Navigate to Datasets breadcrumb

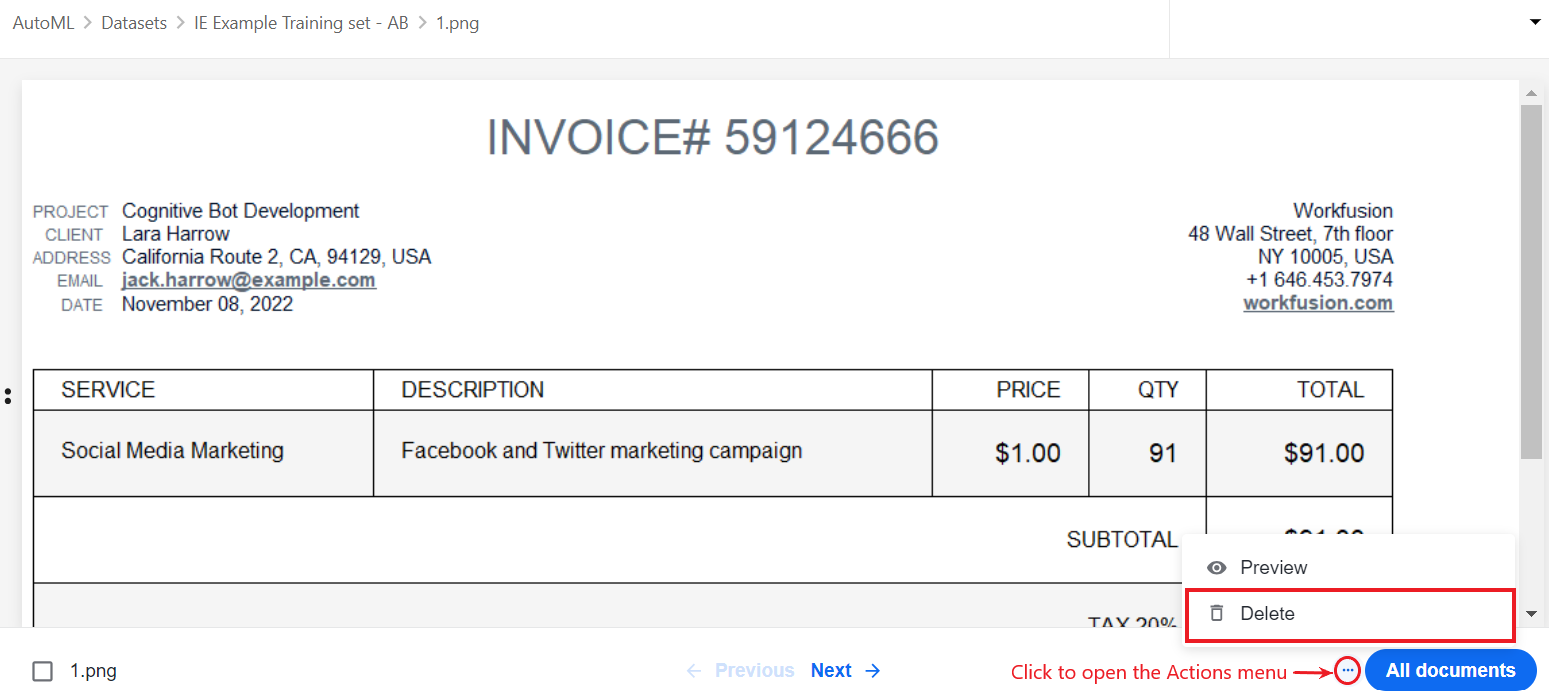(x=134, y=23)
